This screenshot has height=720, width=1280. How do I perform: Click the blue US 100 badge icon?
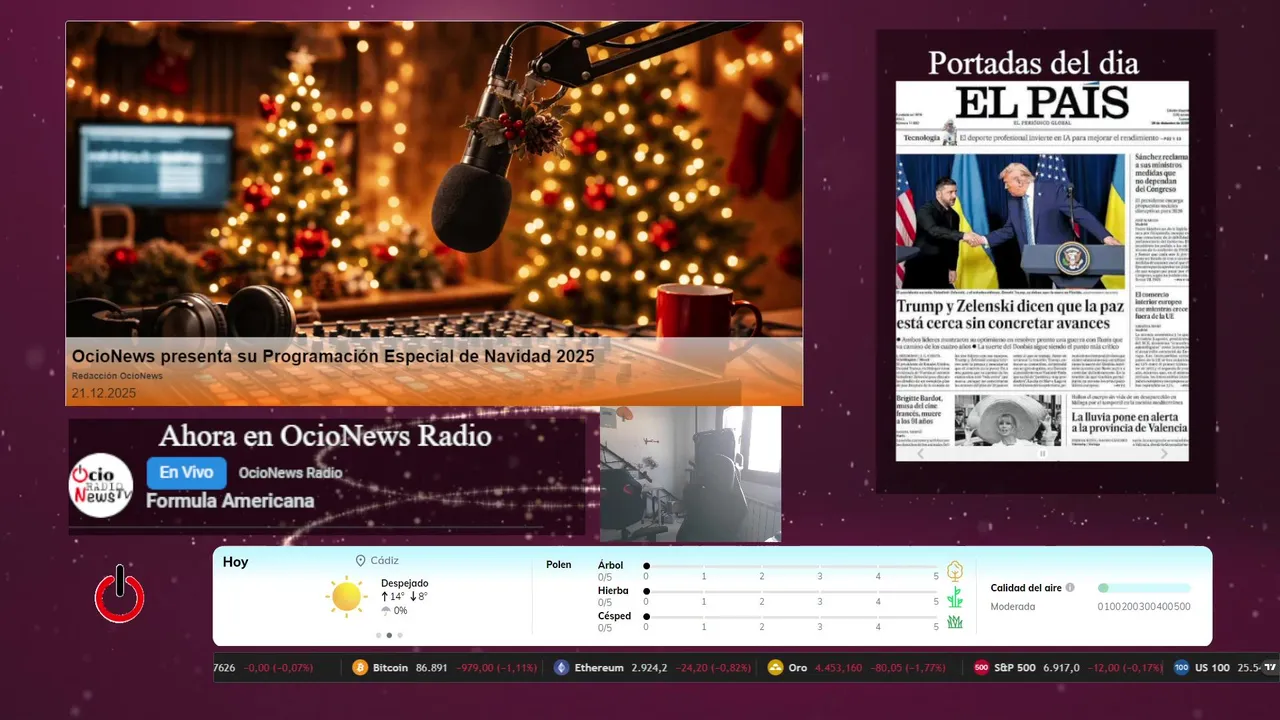[x=1182, y=668]
